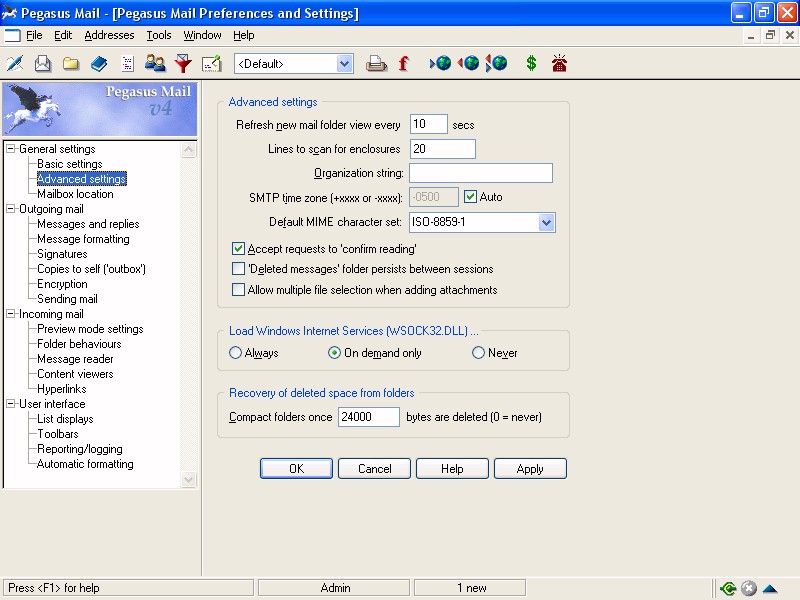Click the document icon beside File menu
Viewport: 800px width, 600px height.
point(12,35)
